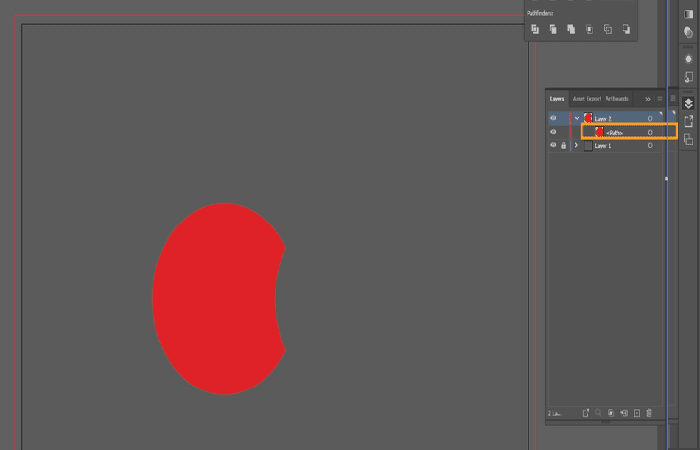Image resolution: width=700 pixels, height=450 pixels.
Task: Toggle the Layers panel dock icon
Action: (688, 104)
